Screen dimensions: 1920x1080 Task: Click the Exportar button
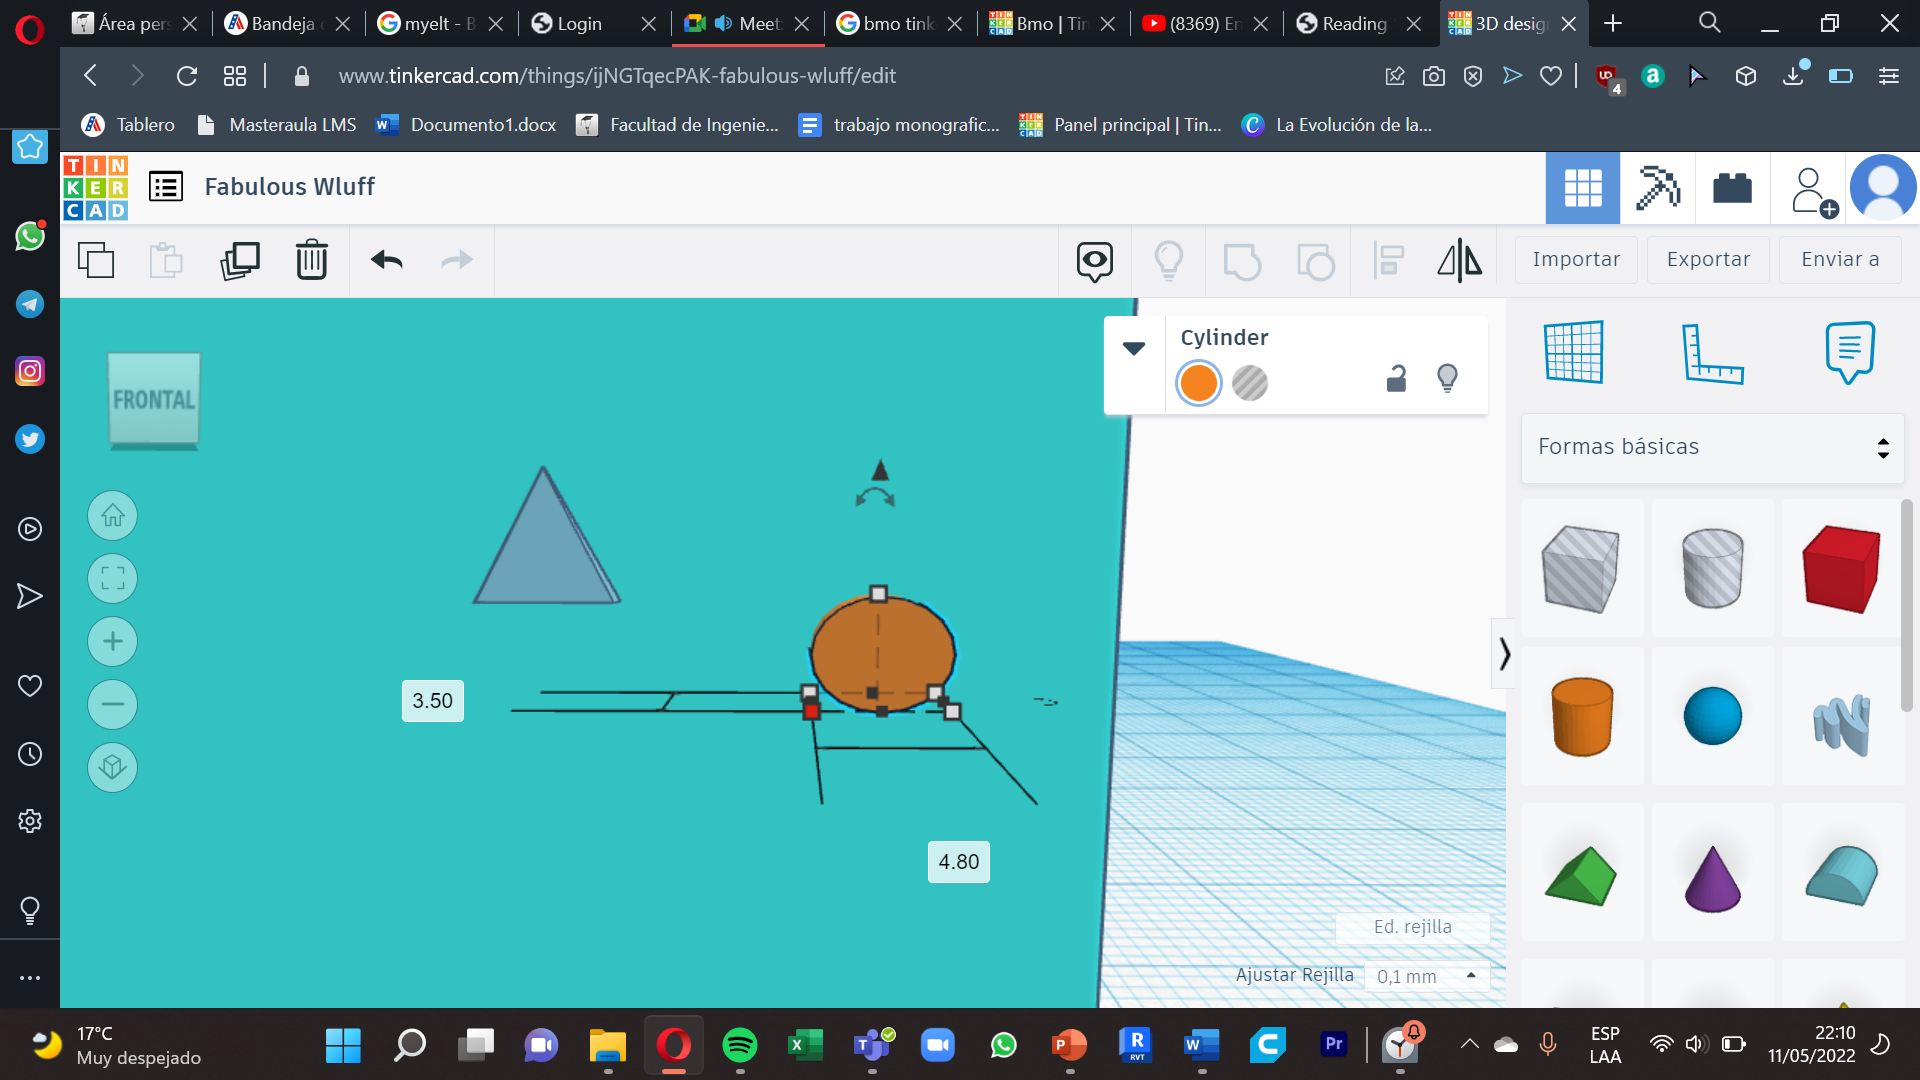click(x=1708, y=260)
